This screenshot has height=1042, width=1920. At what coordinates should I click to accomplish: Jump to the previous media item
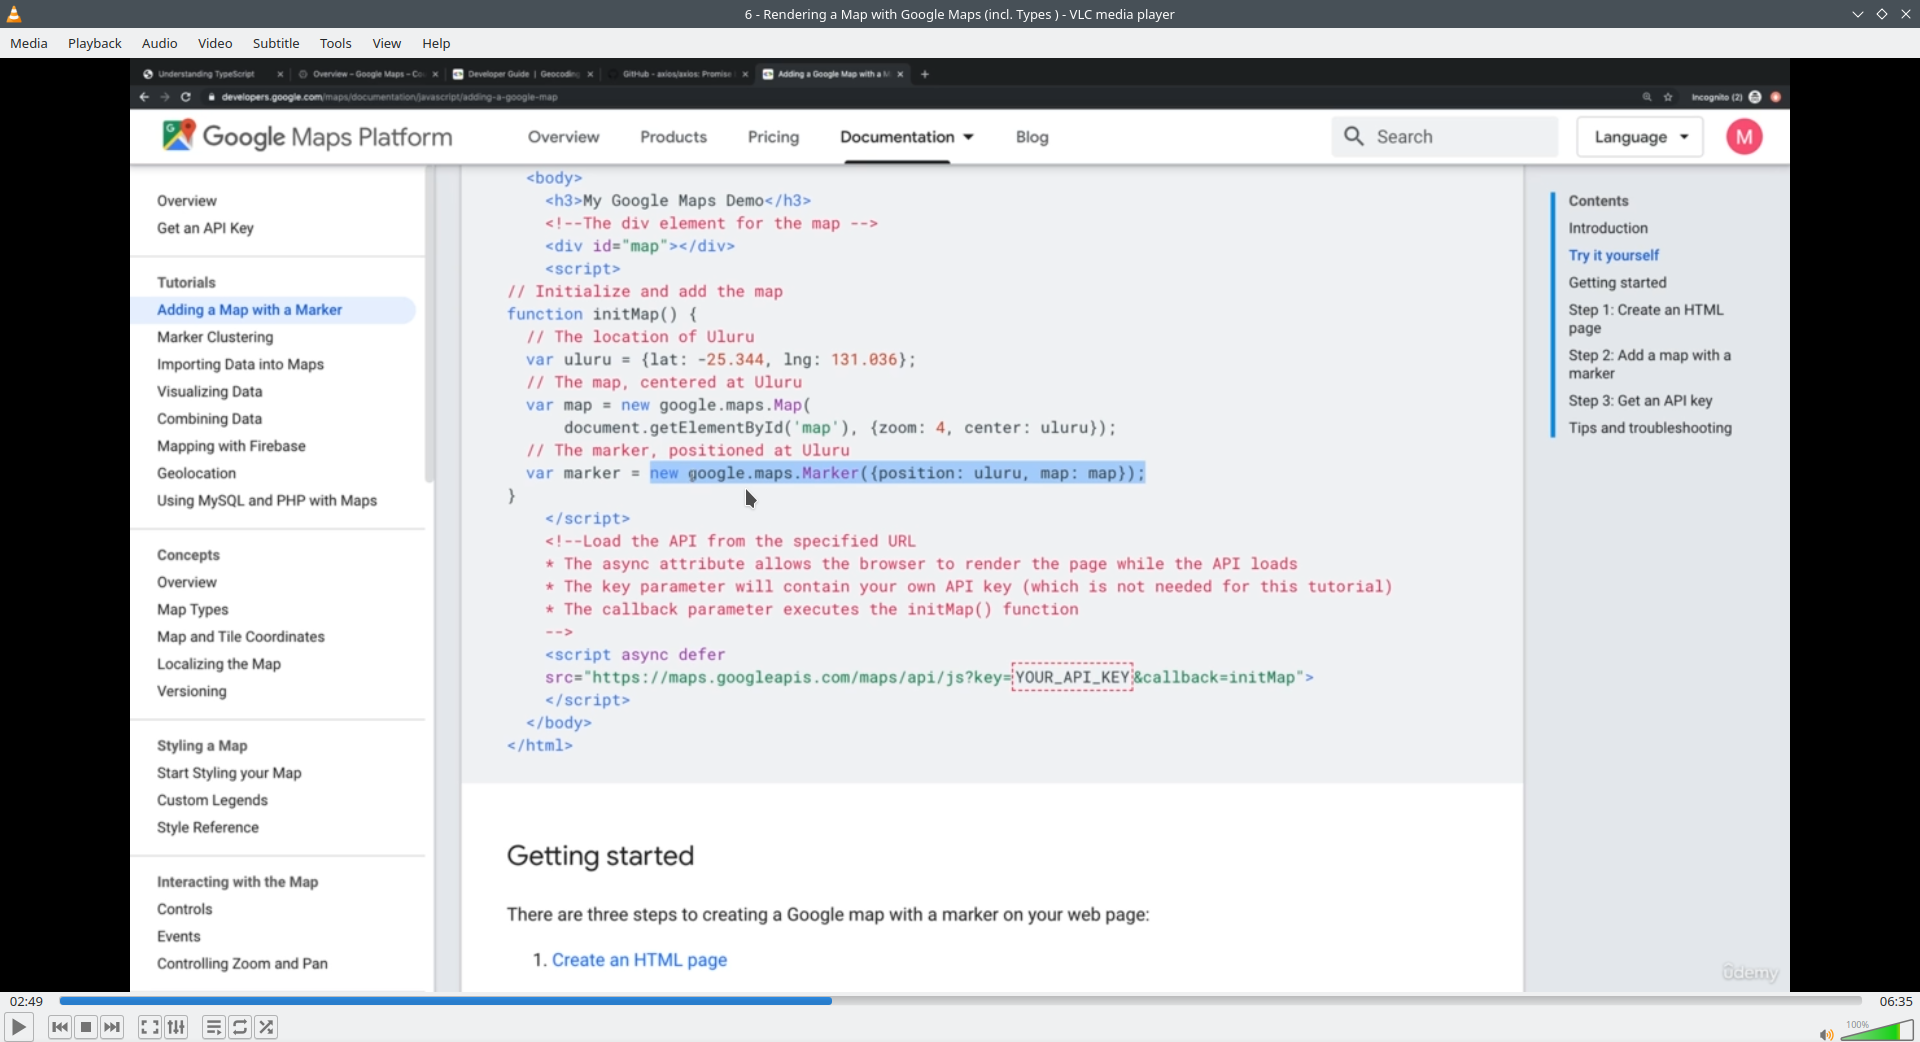(x=60, y=1027)
